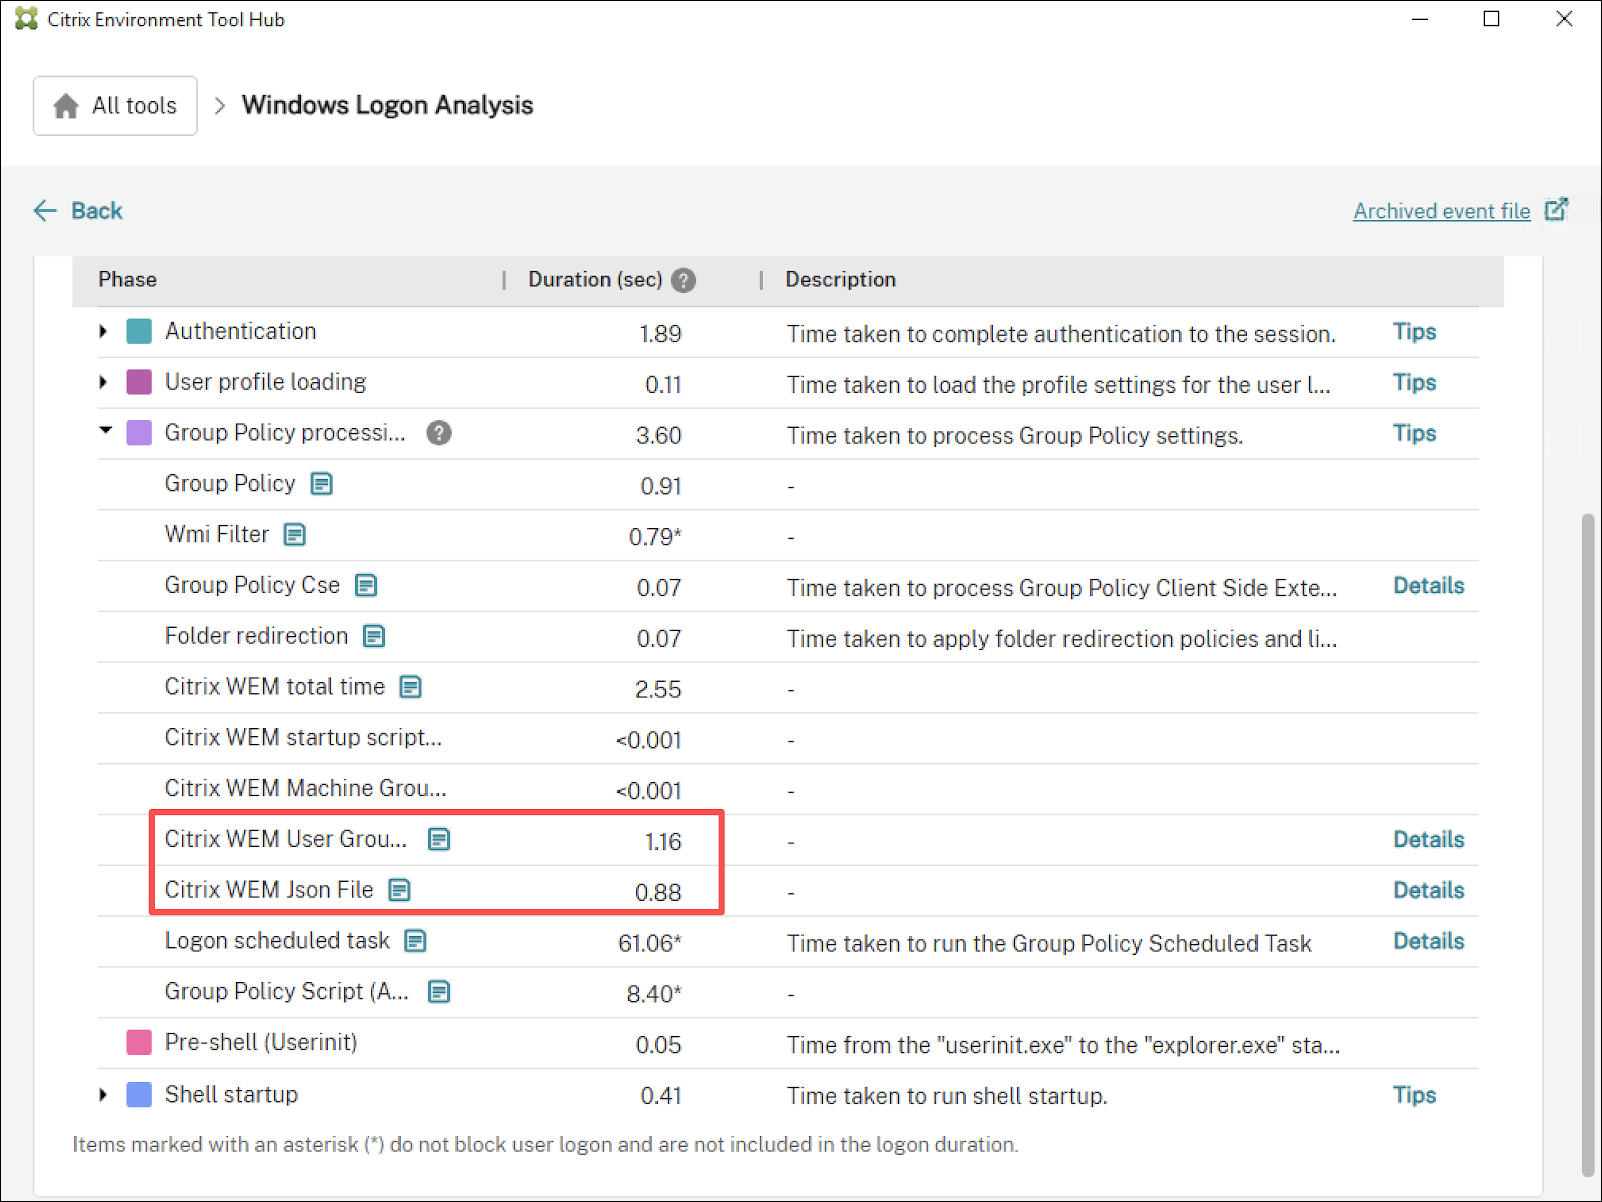Expand the User profile loading row

click(x=103, y=382)
